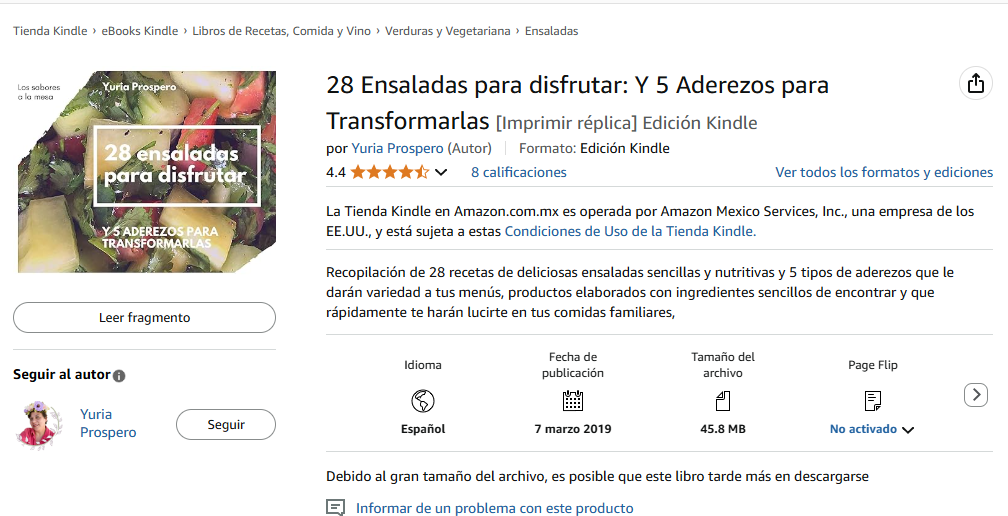The width and height of the screenshot is (1008, 516).
Task: Click the speech bubble report icon
Action: point(335,508)
